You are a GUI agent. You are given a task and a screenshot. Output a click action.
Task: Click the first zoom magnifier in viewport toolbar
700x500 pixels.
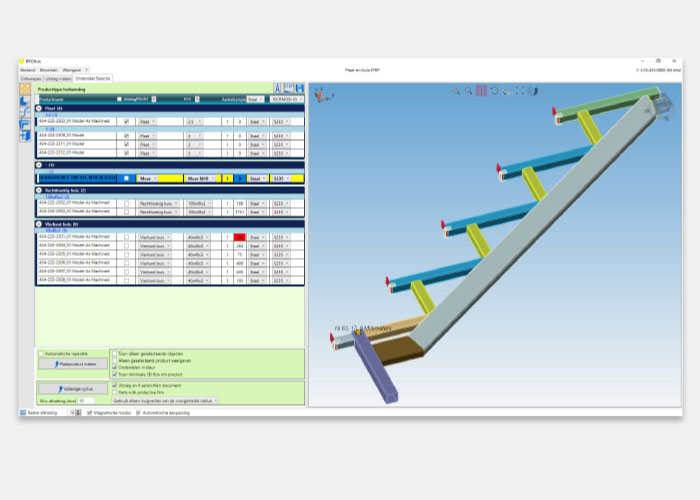(x=456, y=91)
